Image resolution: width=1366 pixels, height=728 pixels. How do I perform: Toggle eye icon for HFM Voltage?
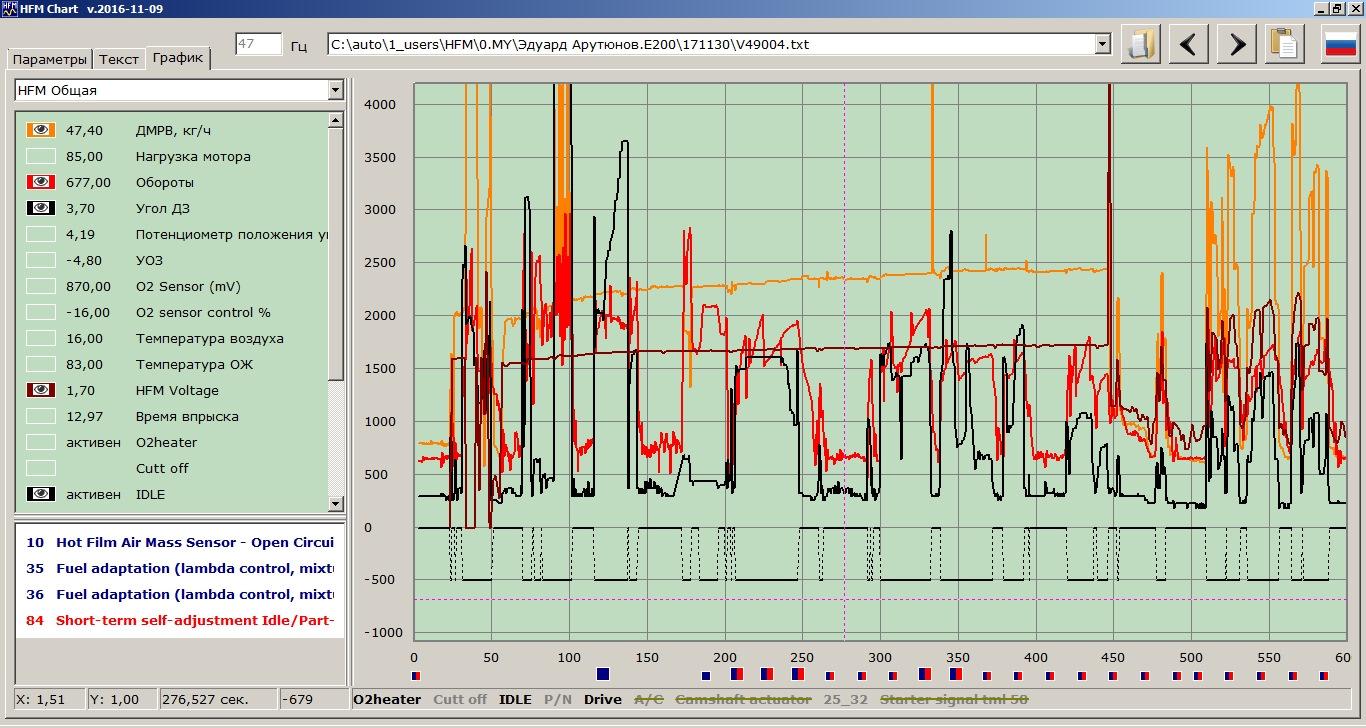click(41, 390)
